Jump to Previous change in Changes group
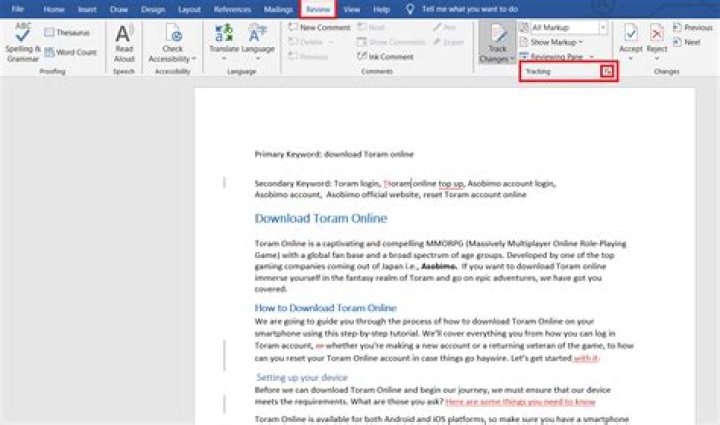The image size is (720, 425). tap(692, 28)
